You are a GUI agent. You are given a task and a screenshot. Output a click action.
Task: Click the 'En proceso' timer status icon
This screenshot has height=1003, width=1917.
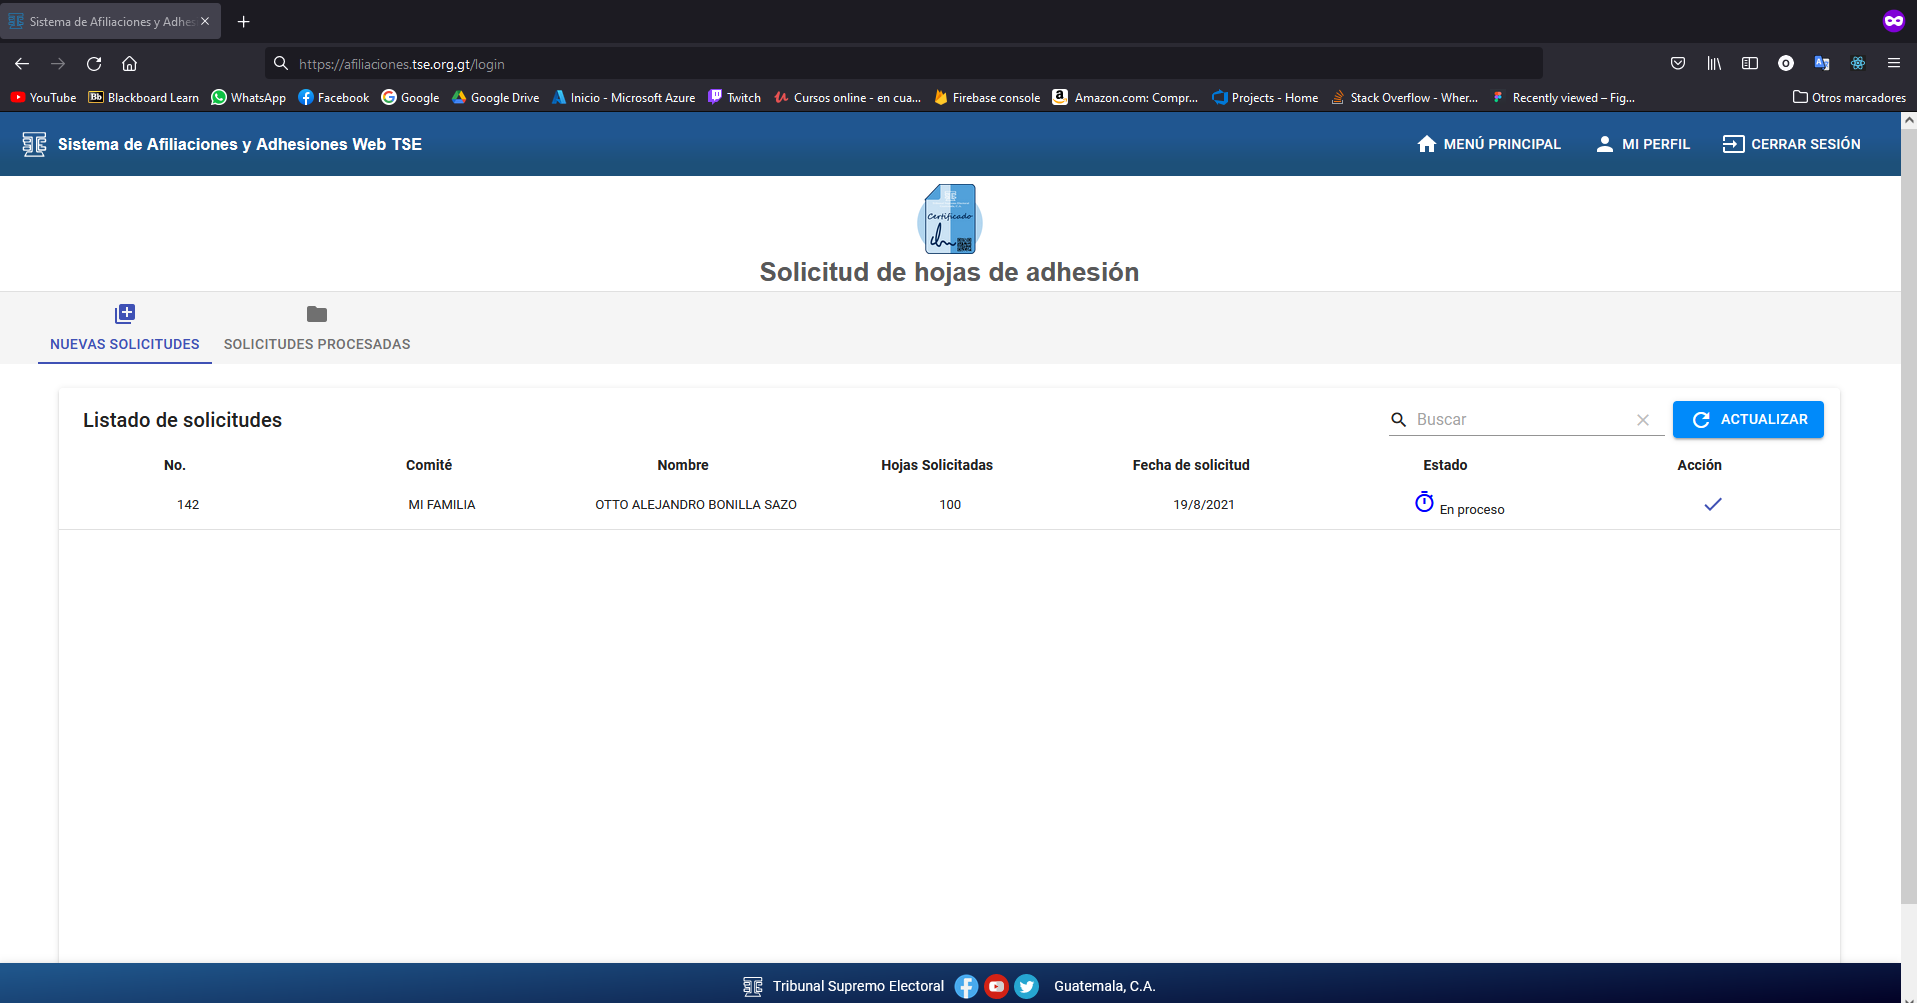click(x=1424, y=502)
